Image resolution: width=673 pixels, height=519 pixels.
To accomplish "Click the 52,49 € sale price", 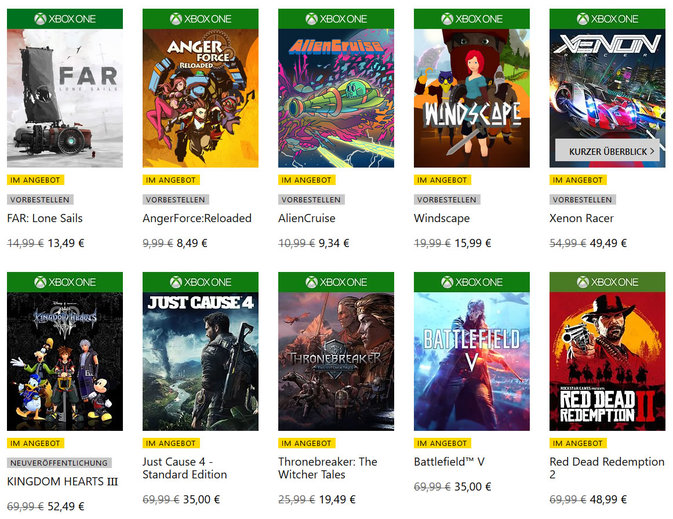I will [x=66, y=507].
